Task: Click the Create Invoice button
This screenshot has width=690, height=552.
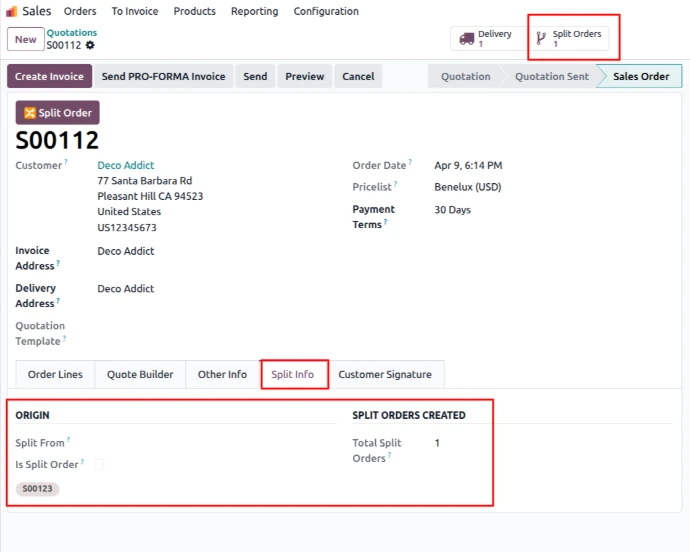Action: click(x=50, y=76)
